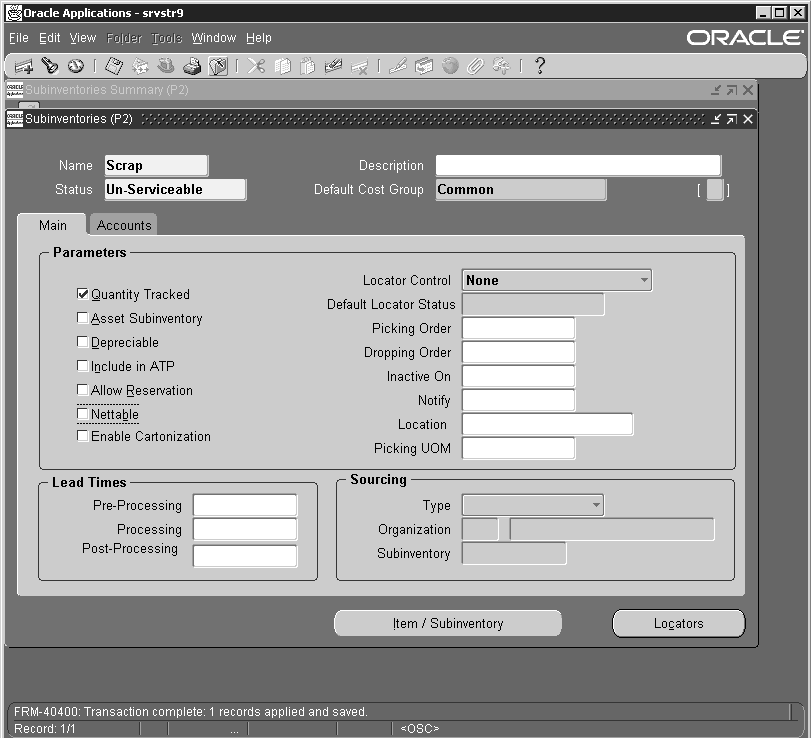
Task: Tick the Depreciable checkbox
Action: [82, 342]
